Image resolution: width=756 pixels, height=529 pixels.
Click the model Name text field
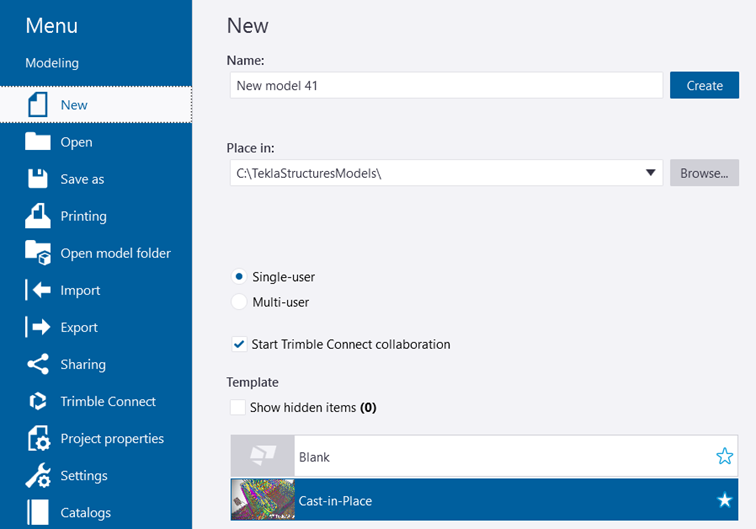coord(445,86)
